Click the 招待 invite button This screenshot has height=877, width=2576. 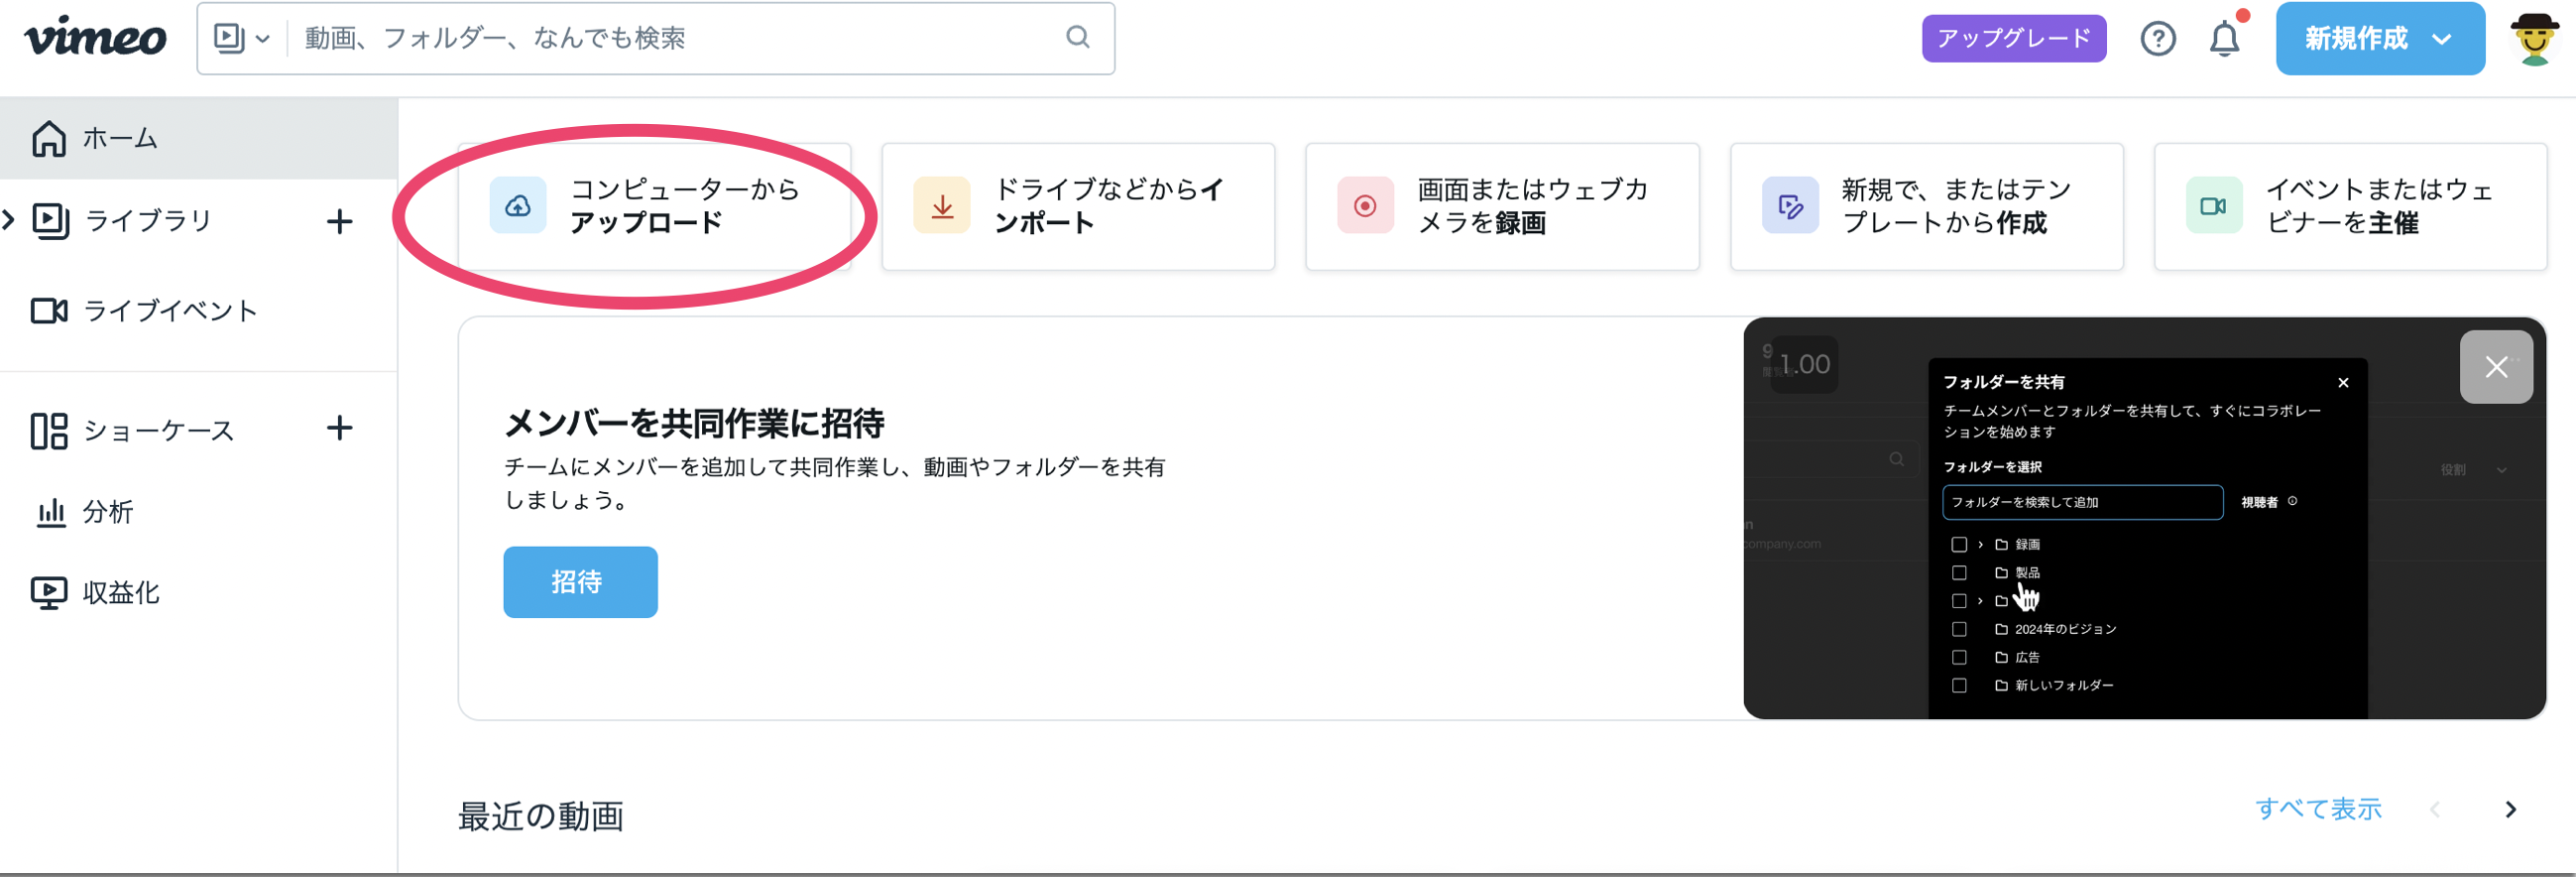[579, 582]
